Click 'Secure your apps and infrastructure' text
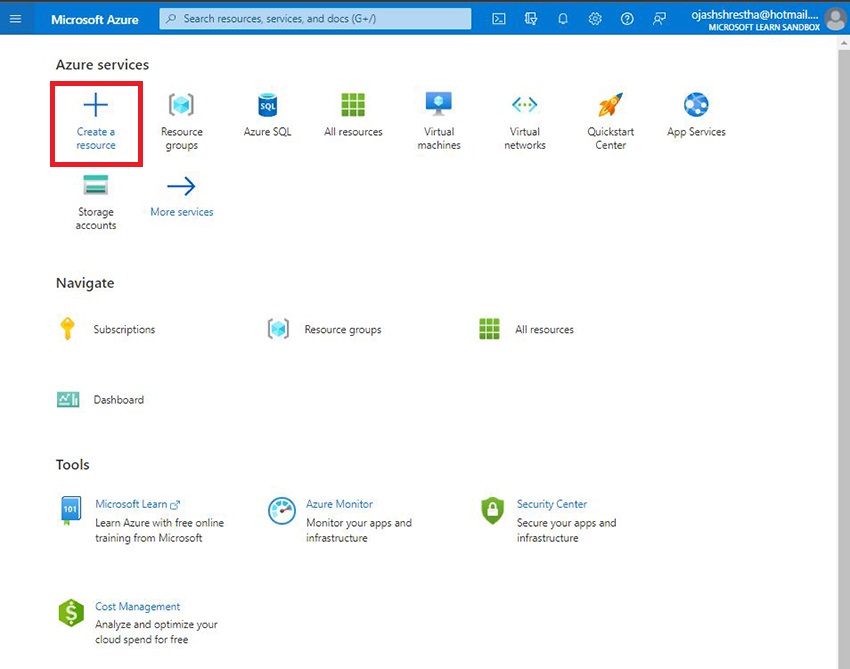This screenshot has height=669, width=850. pyautogui.click(x=566, y=530)
